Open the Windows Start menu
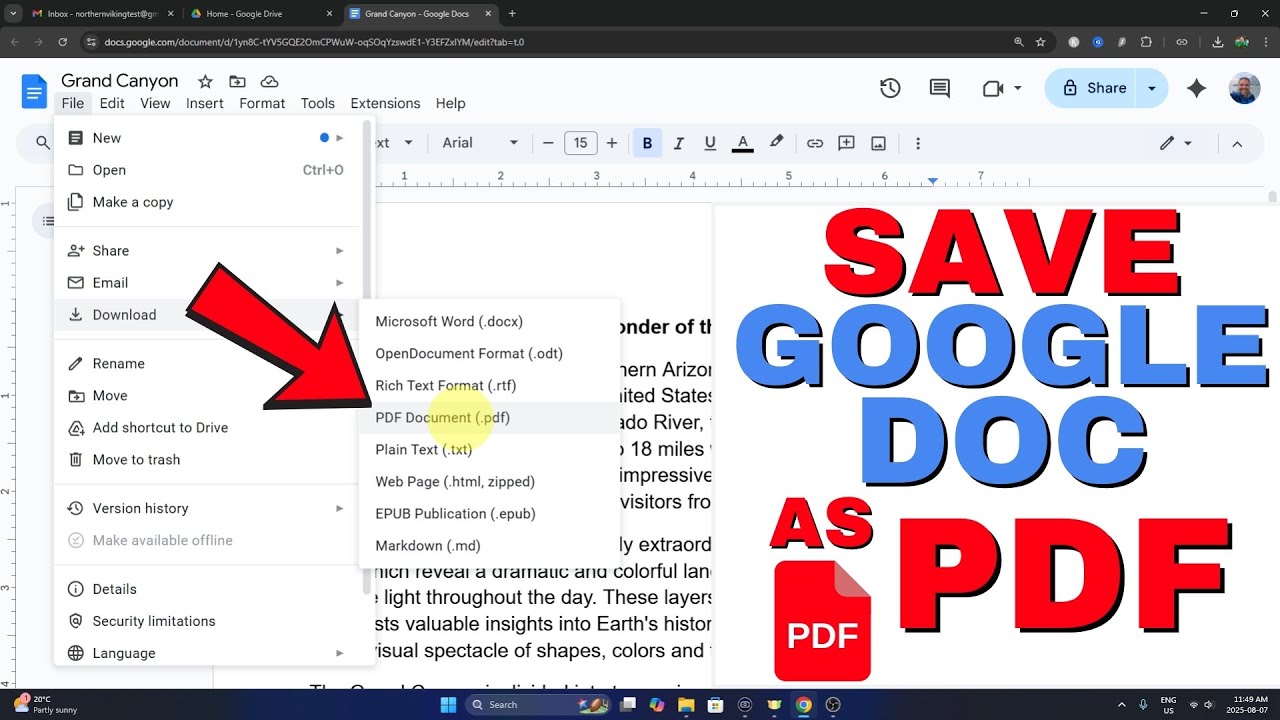 [448, 704]
